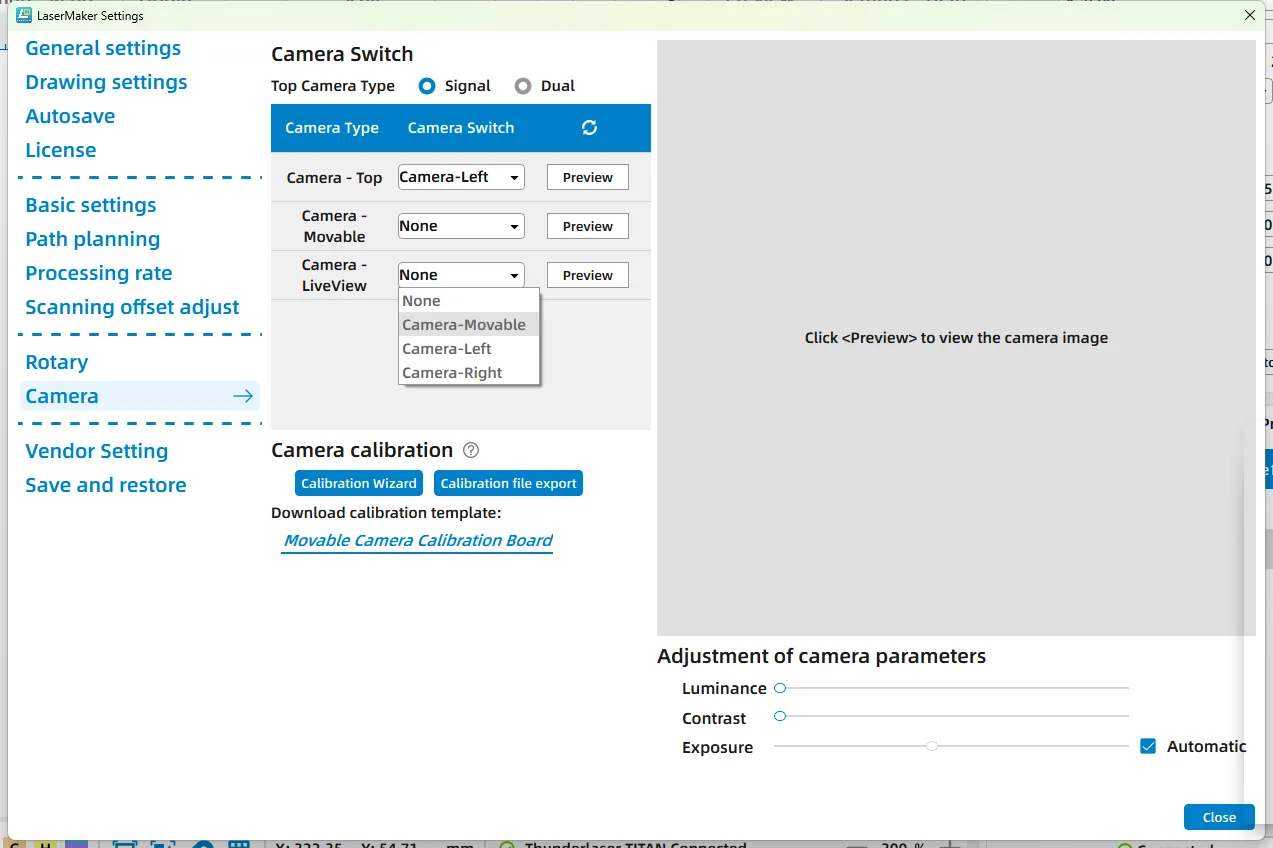Click the refresh camera list icon
This screenshot has width=1273, height=848.
coord(589,127)
